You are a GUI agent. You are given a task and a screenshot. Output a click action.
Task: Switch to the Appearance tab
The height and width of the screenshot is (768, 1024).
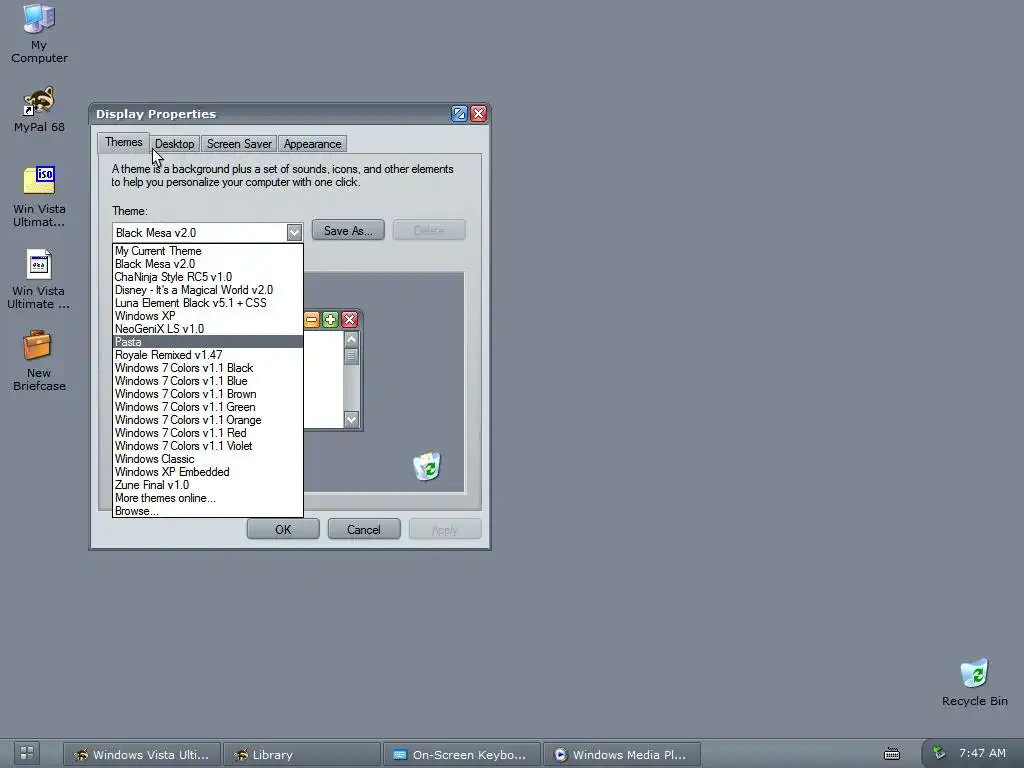click(312, 144)
